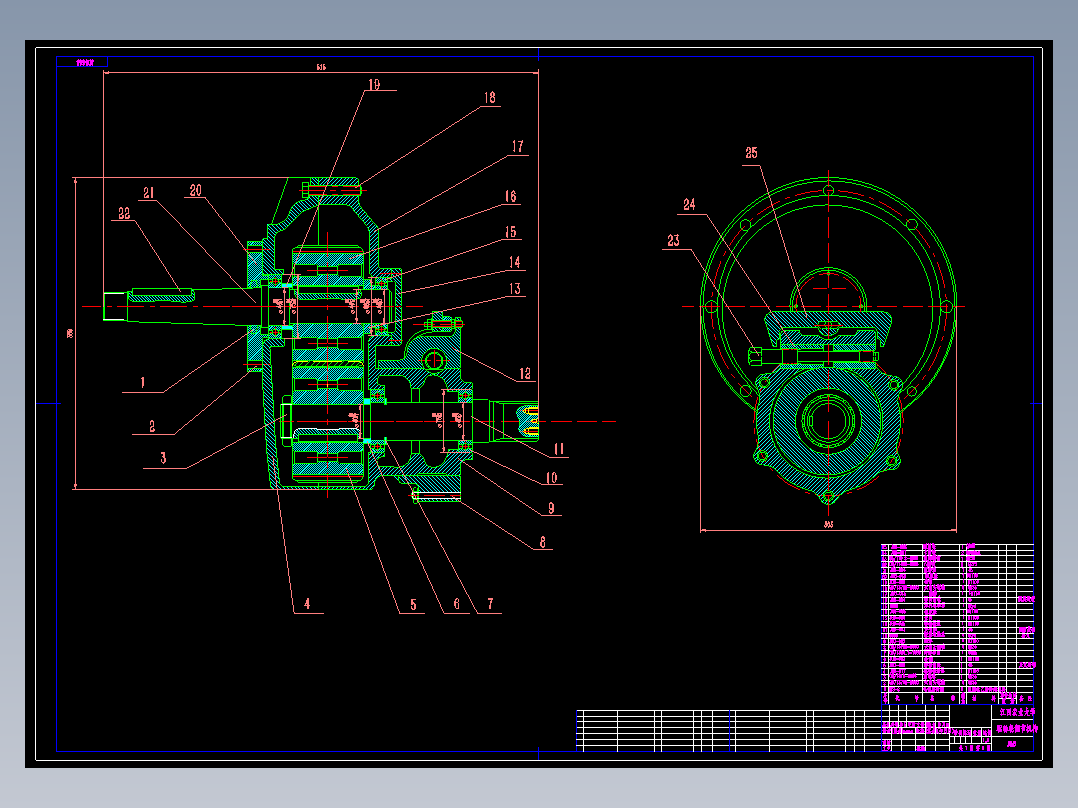The width and height of the screenshot is (1078, 808).
Task: Select part callout number 8
Action: 542,543
